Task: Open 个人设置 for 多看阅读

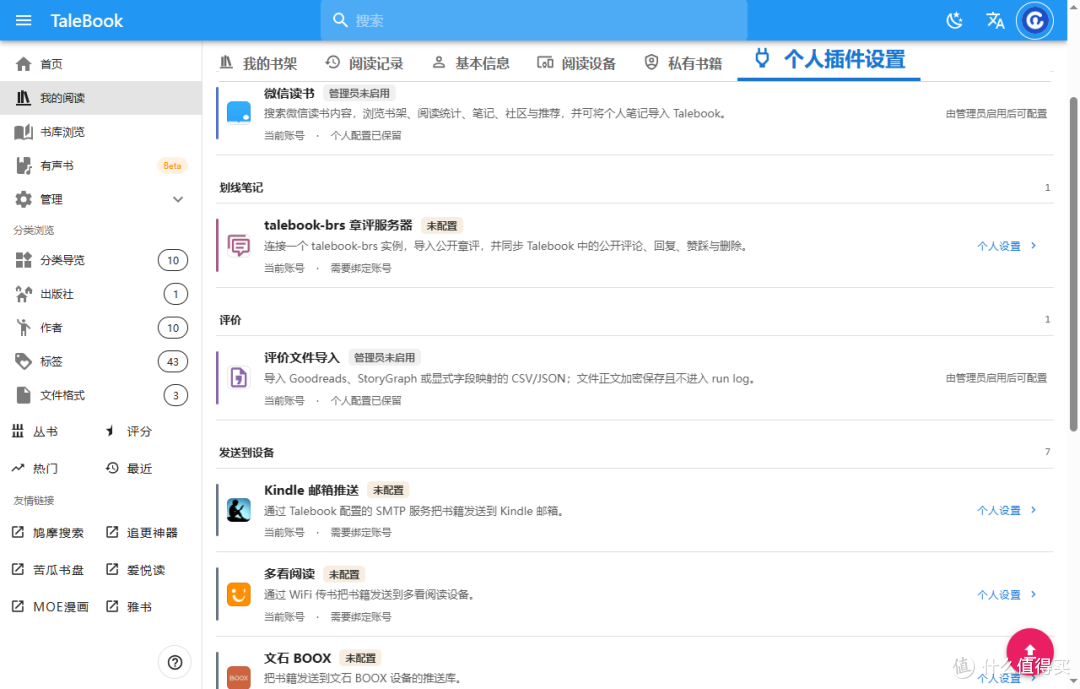Action: click(x=1006, y=595)
